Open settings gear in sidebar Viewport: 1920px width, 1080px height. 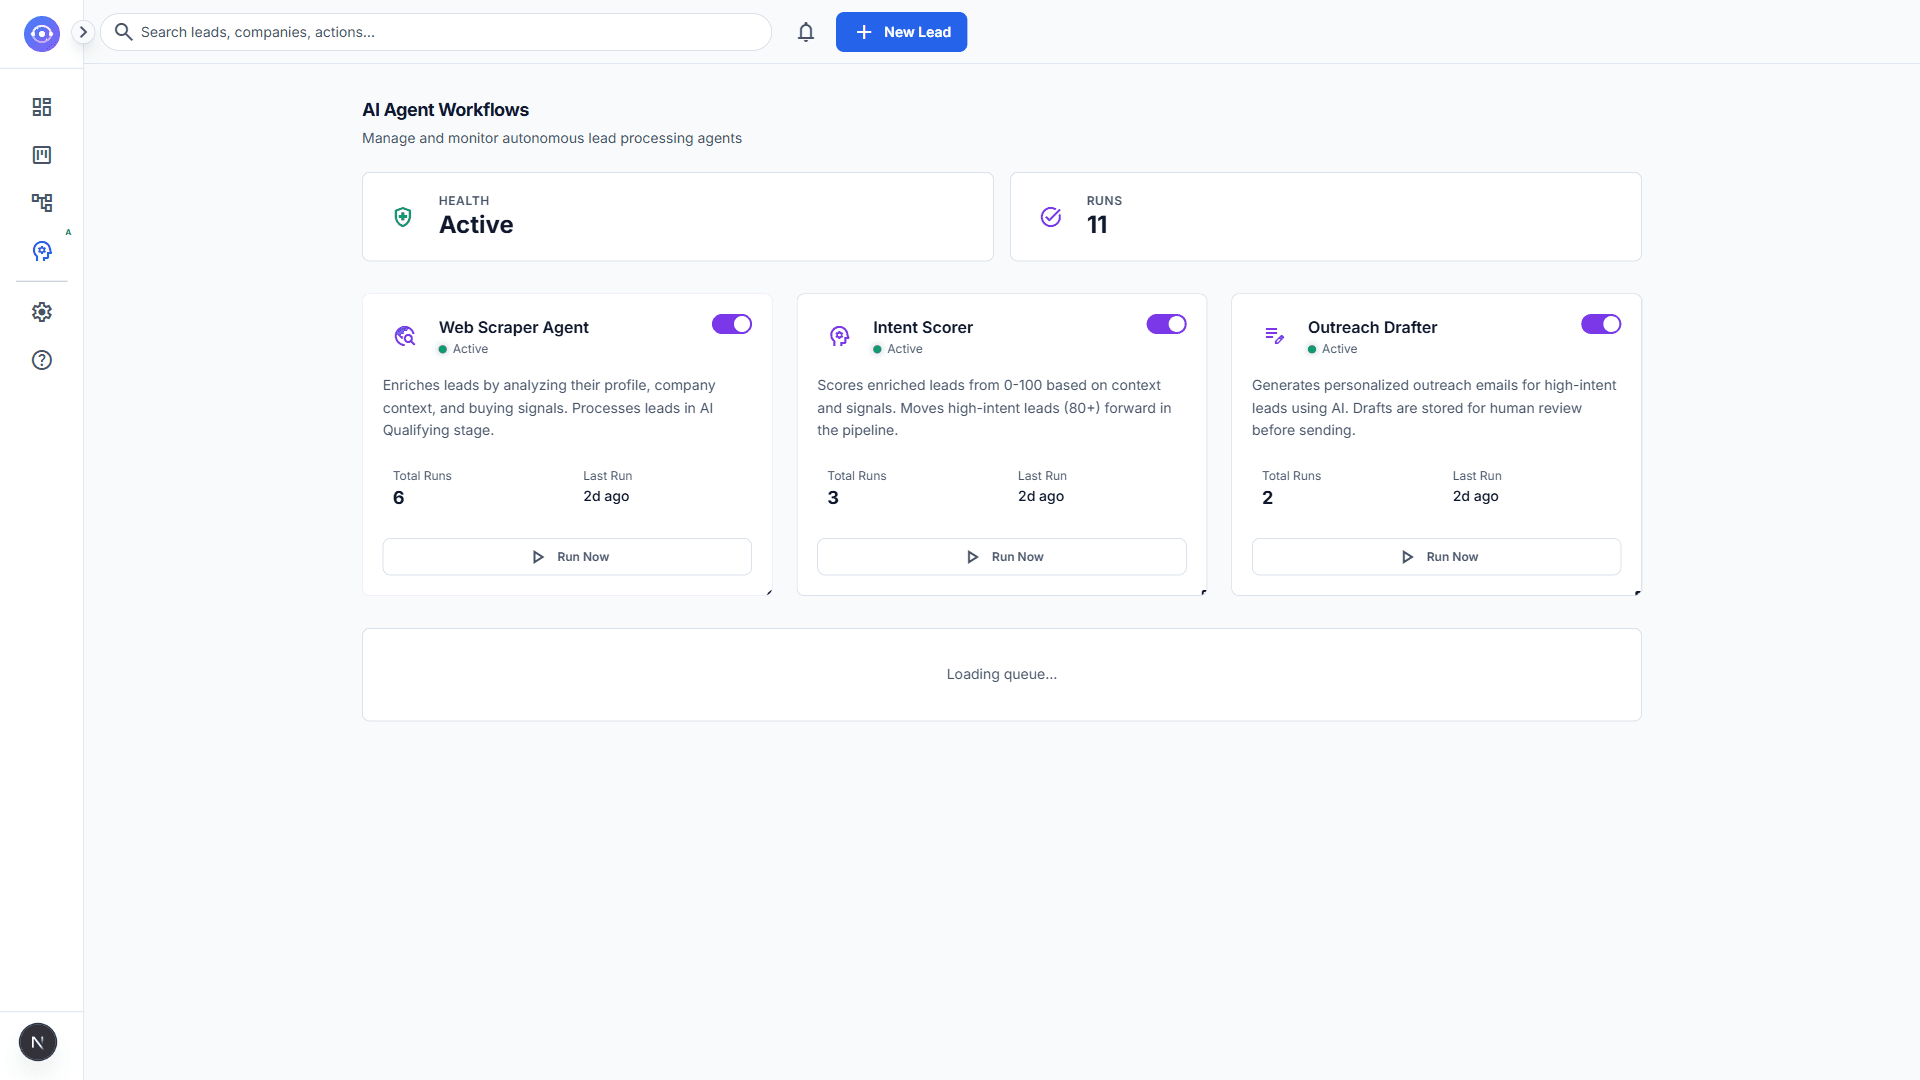pos(42,312)
